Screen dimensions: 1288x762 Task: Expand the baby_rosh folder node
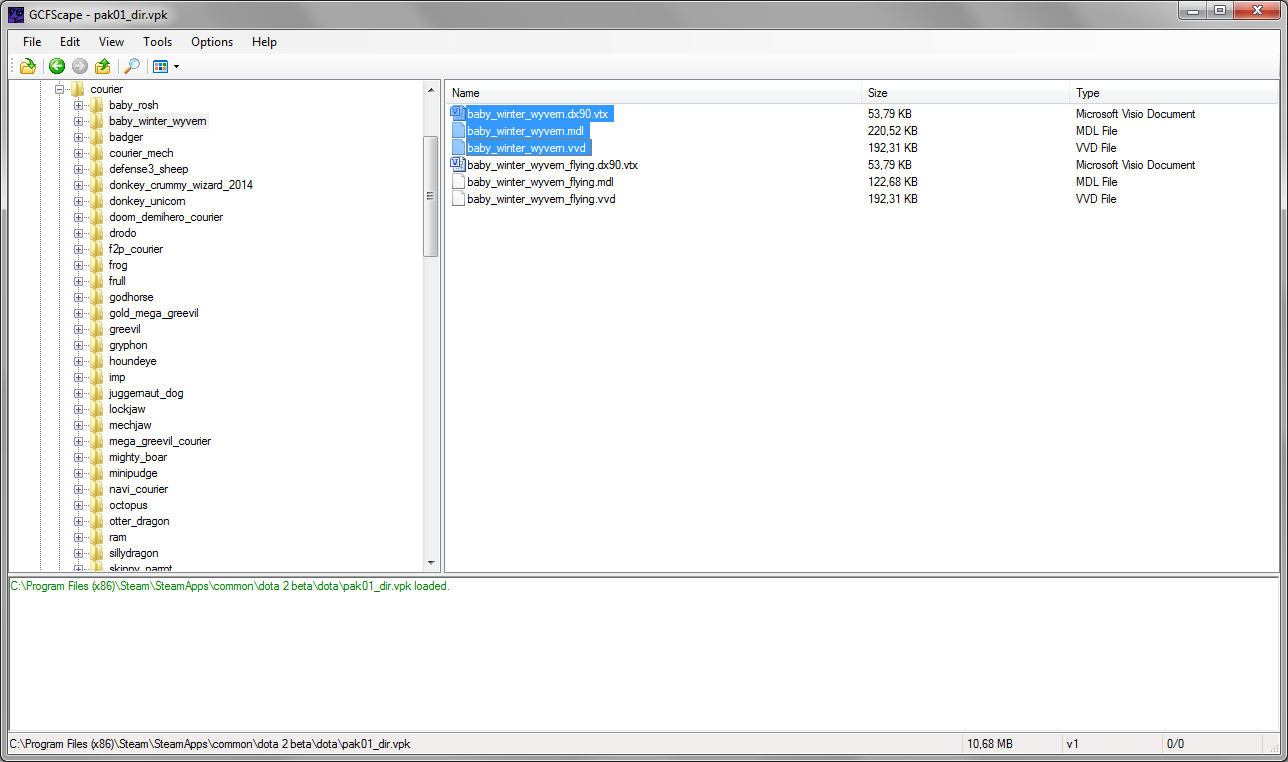pyautogui.click(x=78, y=105)
